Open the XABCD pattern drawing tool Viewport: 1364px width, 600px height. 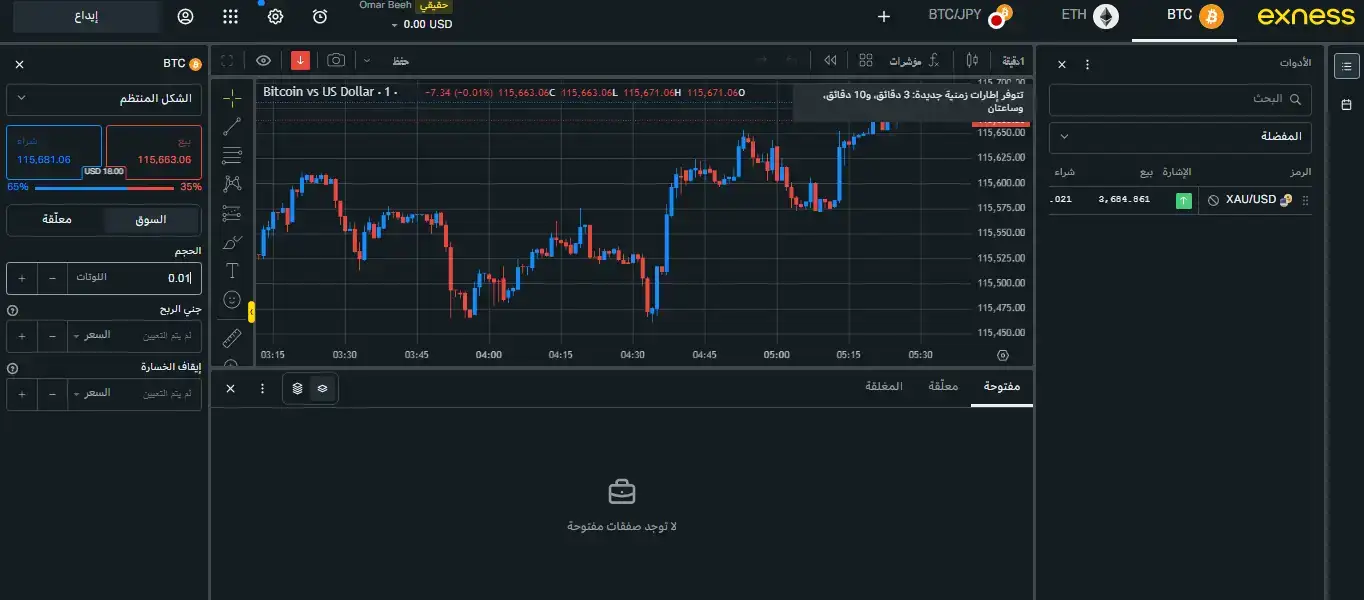[232, 184]
